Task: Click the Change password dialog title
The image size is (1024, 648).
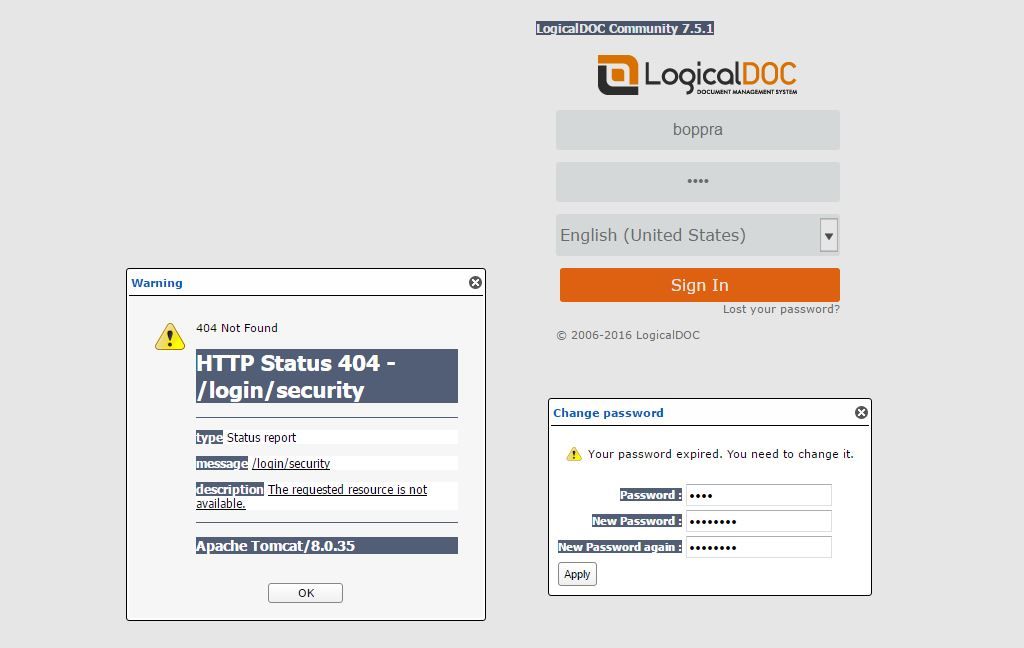Action: [x=609, y=413]
